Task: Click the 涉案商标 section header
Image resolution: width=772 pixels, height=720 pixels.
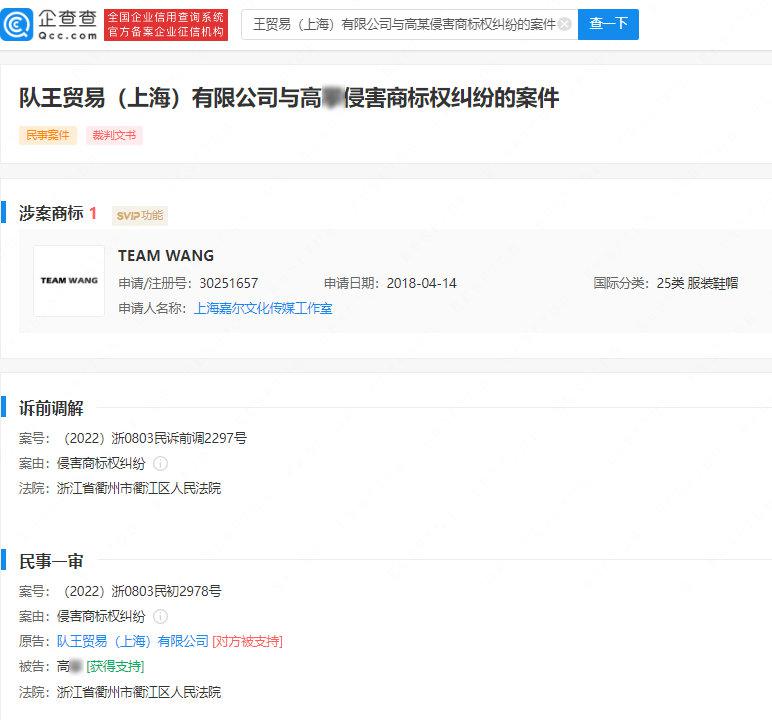Action: (x=51, y=214)
